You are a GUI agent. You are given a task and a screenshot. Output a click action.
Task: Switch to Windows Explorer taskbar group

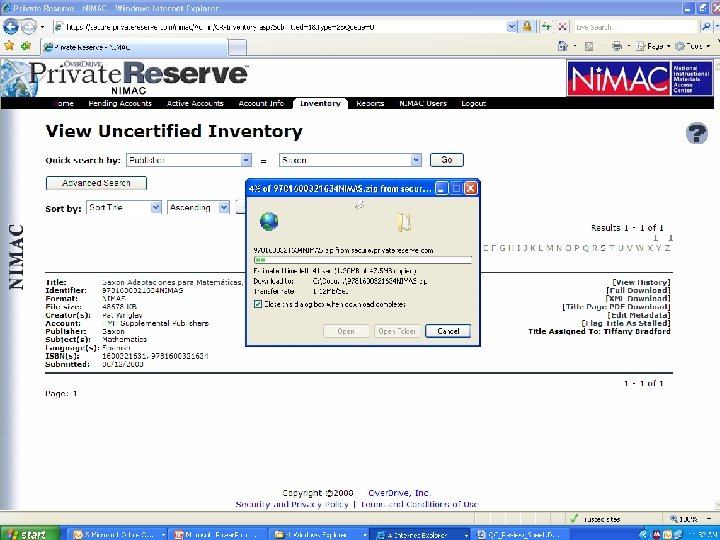pyautogui.click(x=321, y=534)
